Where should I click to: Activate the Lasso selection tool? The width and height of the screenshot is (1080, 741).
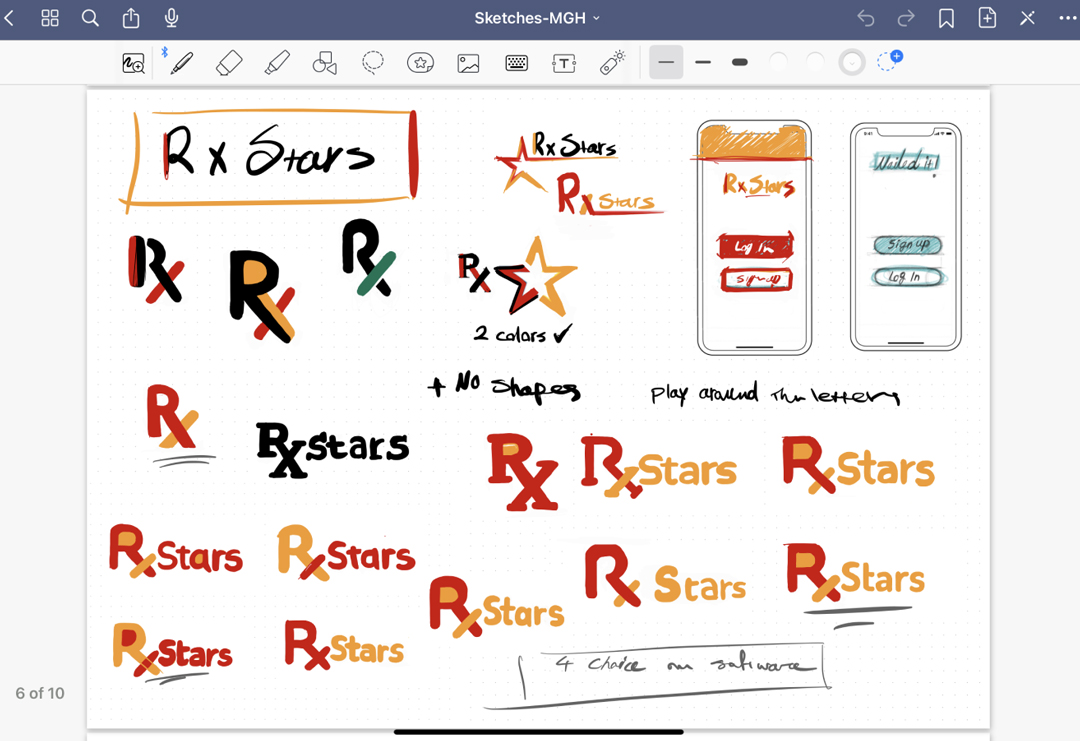pyautogui.click(x=373, y=63)
